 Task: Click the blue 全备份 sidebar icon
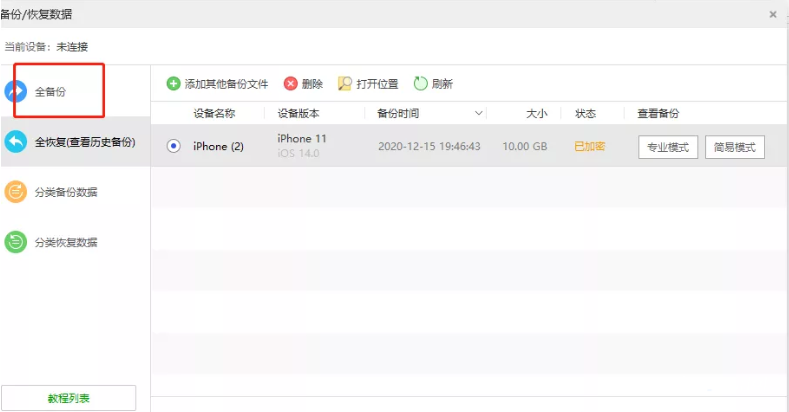[x=16, y=92]
